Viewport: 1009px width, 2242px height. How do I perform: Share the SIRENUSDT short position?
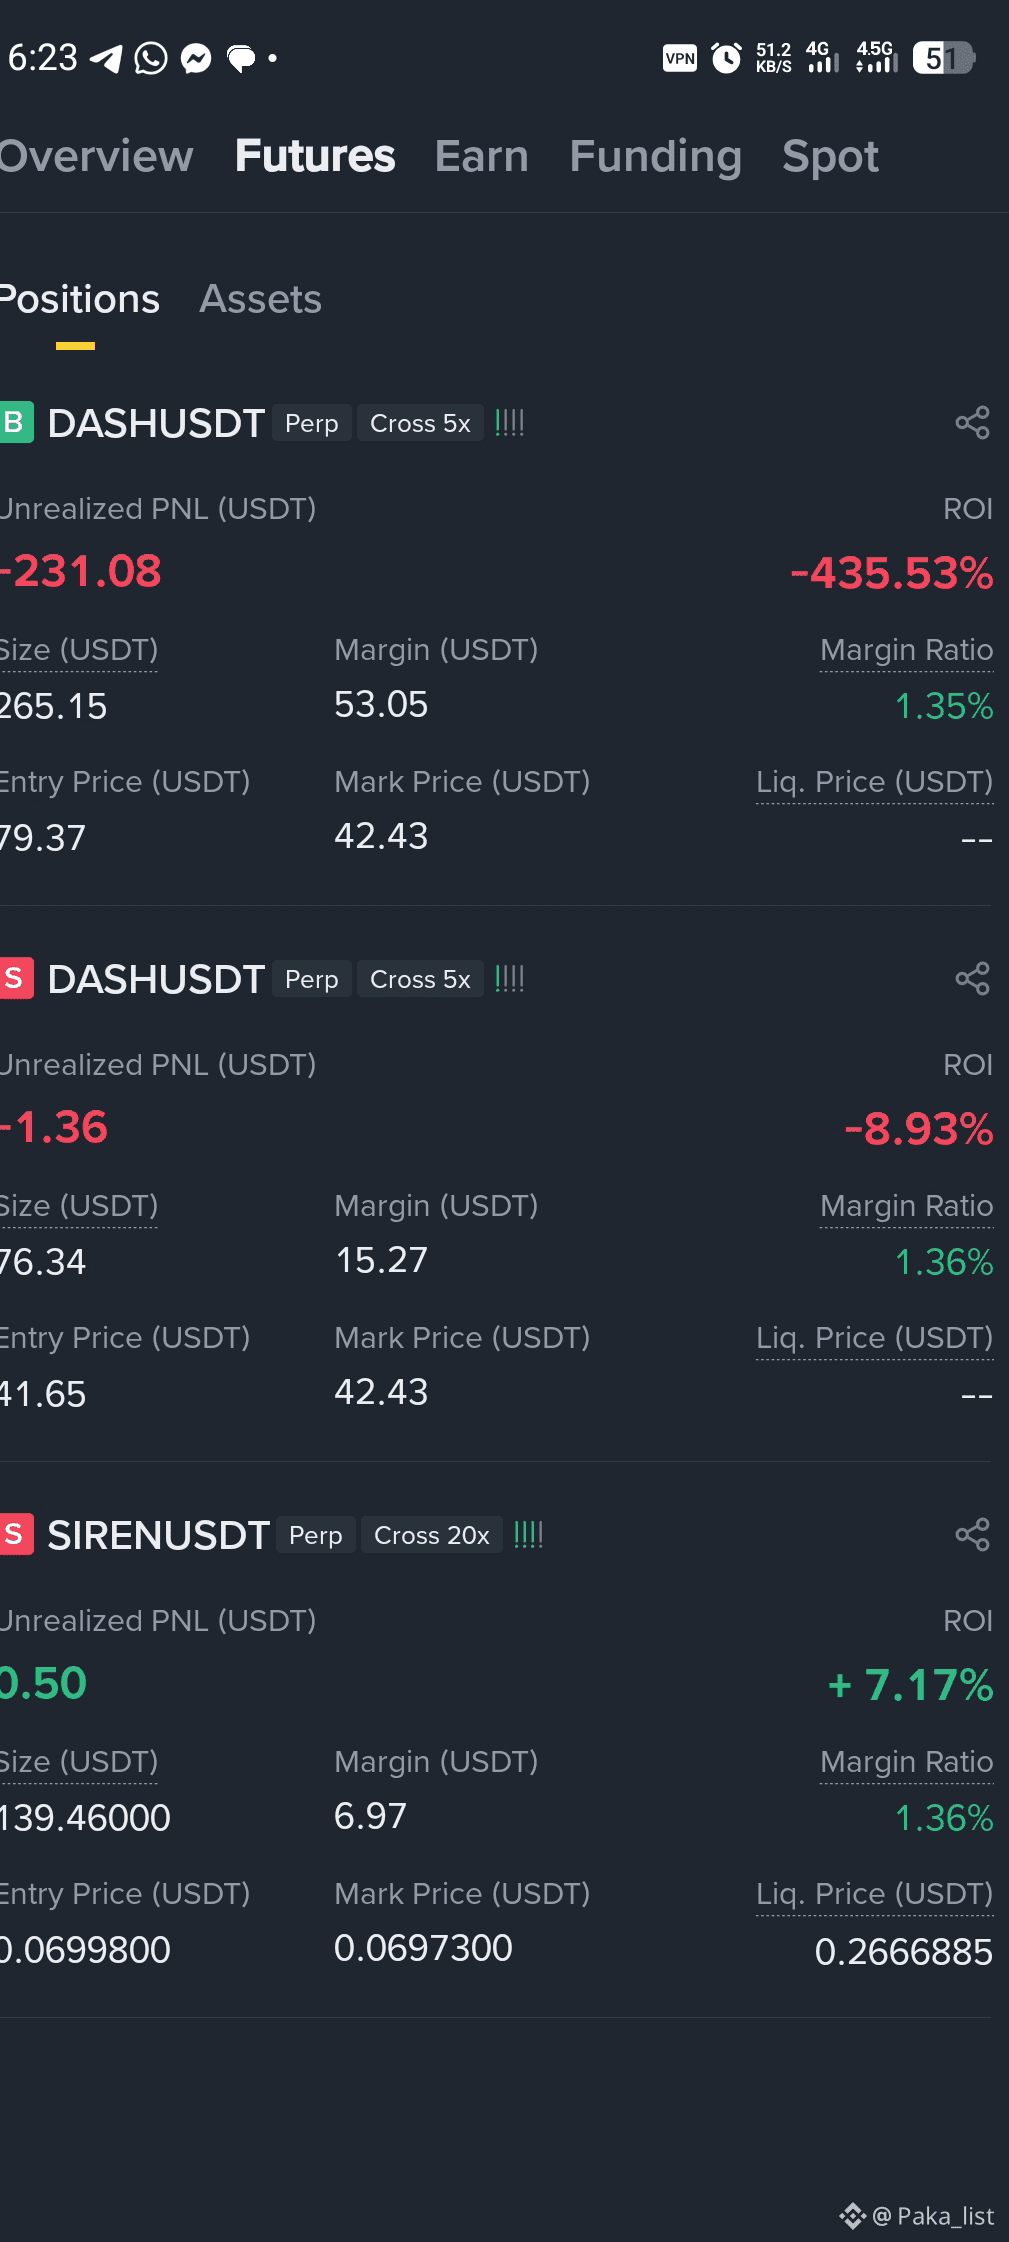coord(972,1535)
